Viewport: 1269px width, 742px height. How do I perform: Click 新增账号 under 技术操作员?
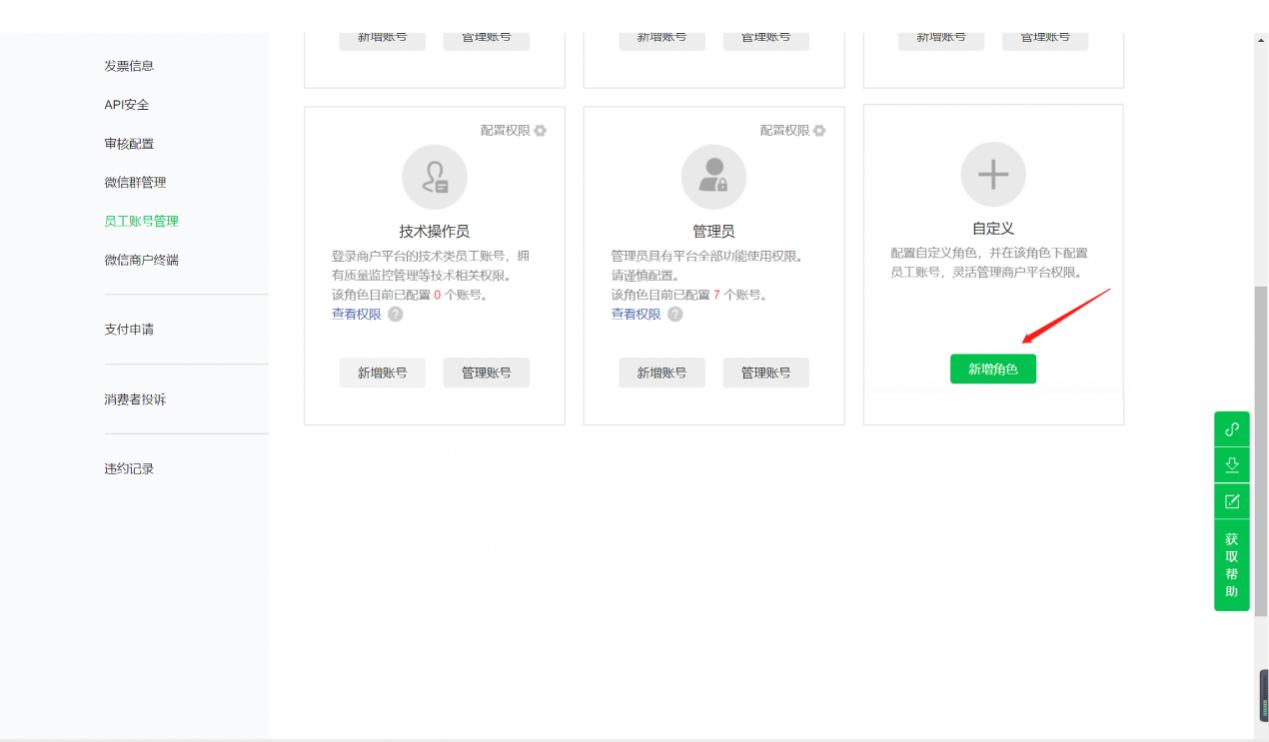coord(382,372)
